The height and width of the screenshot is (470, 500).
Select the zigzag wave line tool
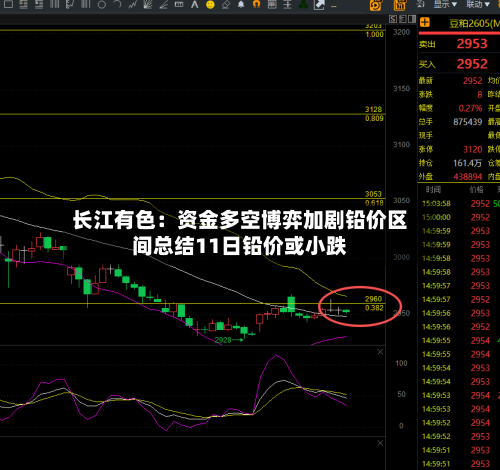pos(132,4)
